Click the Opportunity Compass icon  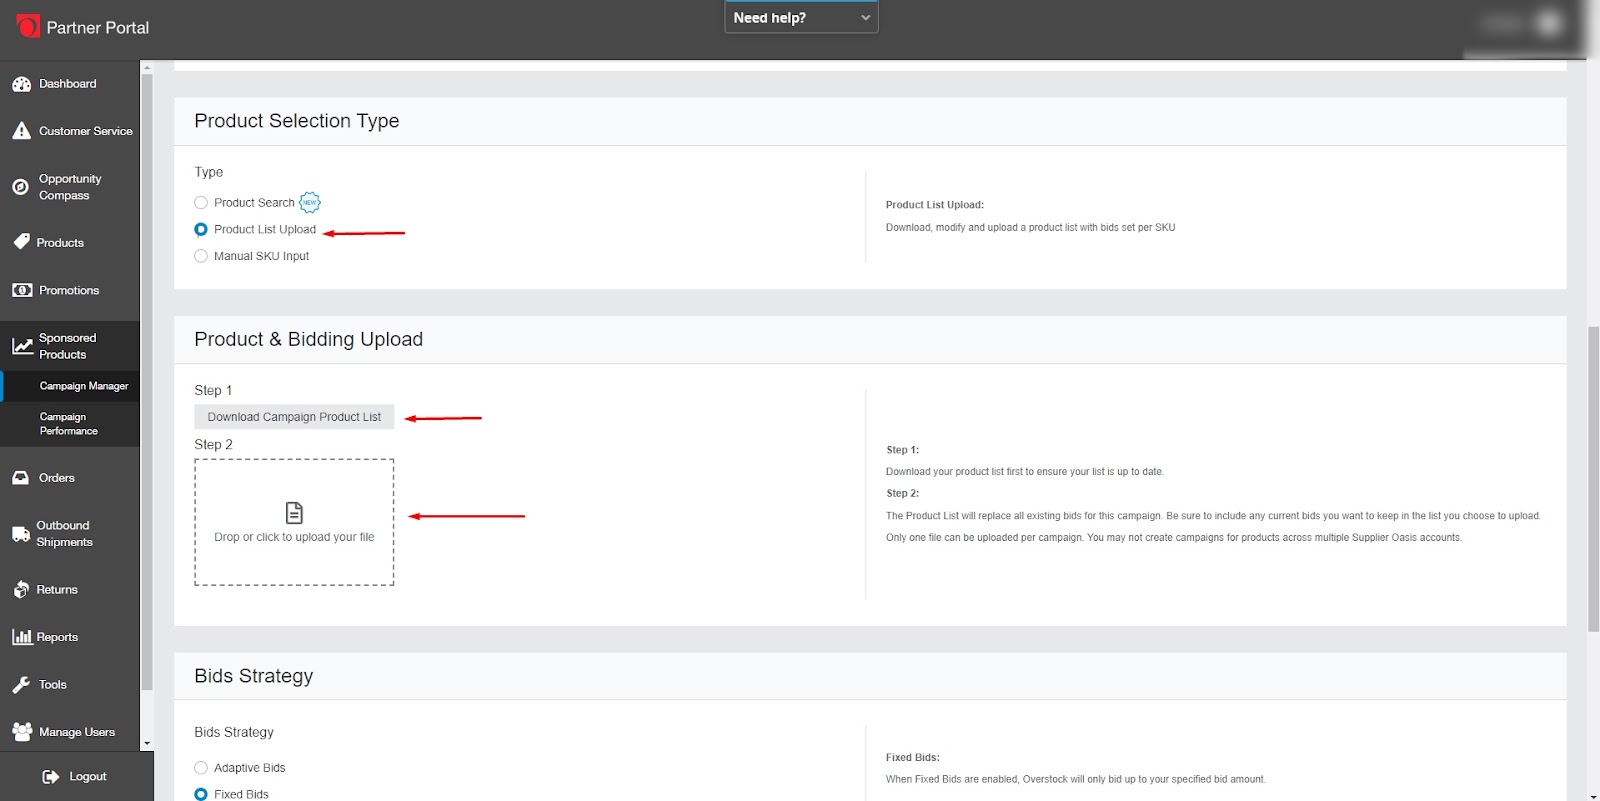click(20, 187)
